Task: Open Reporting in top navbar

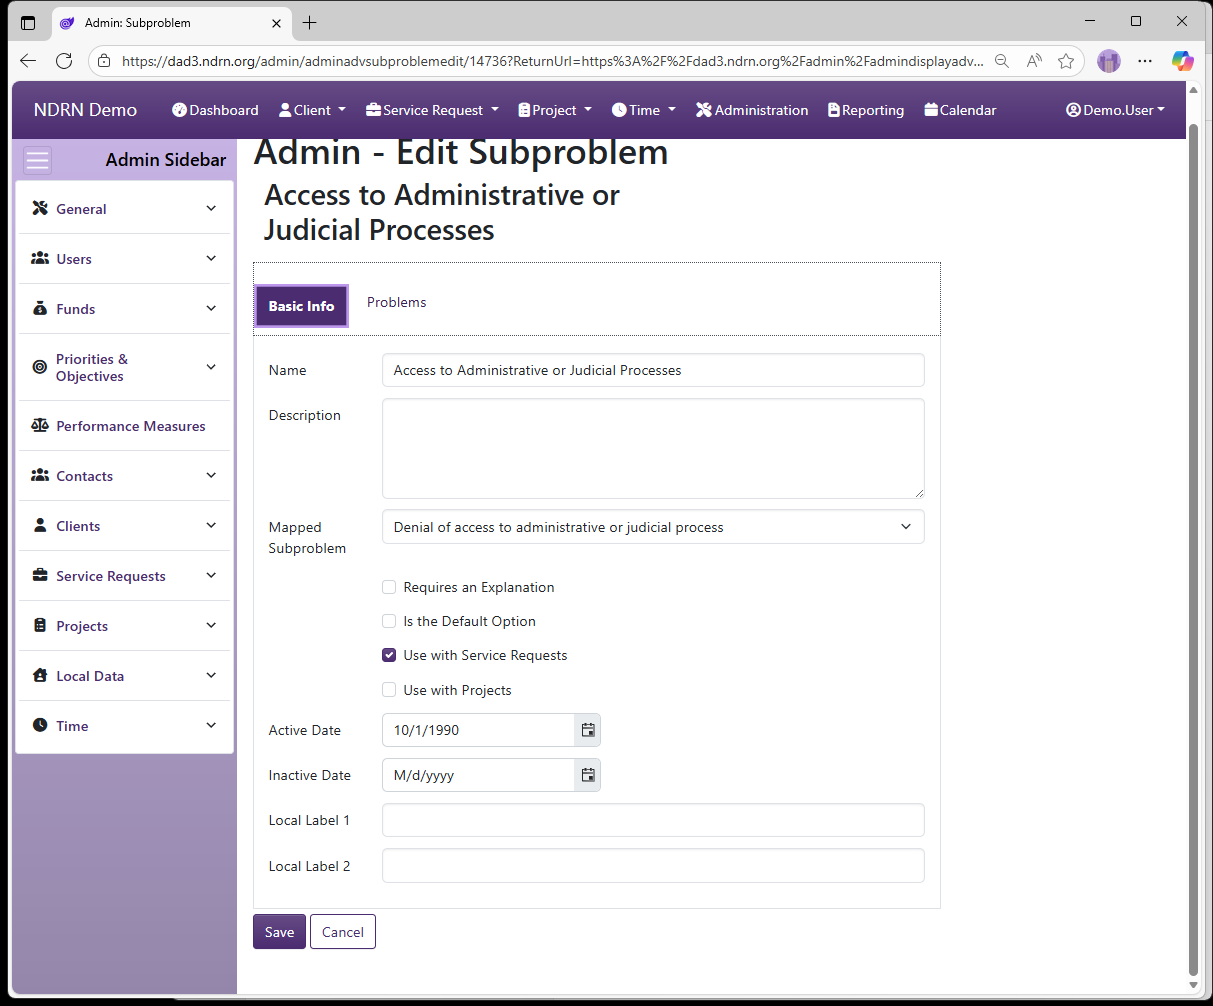Action: coord(866,110)
